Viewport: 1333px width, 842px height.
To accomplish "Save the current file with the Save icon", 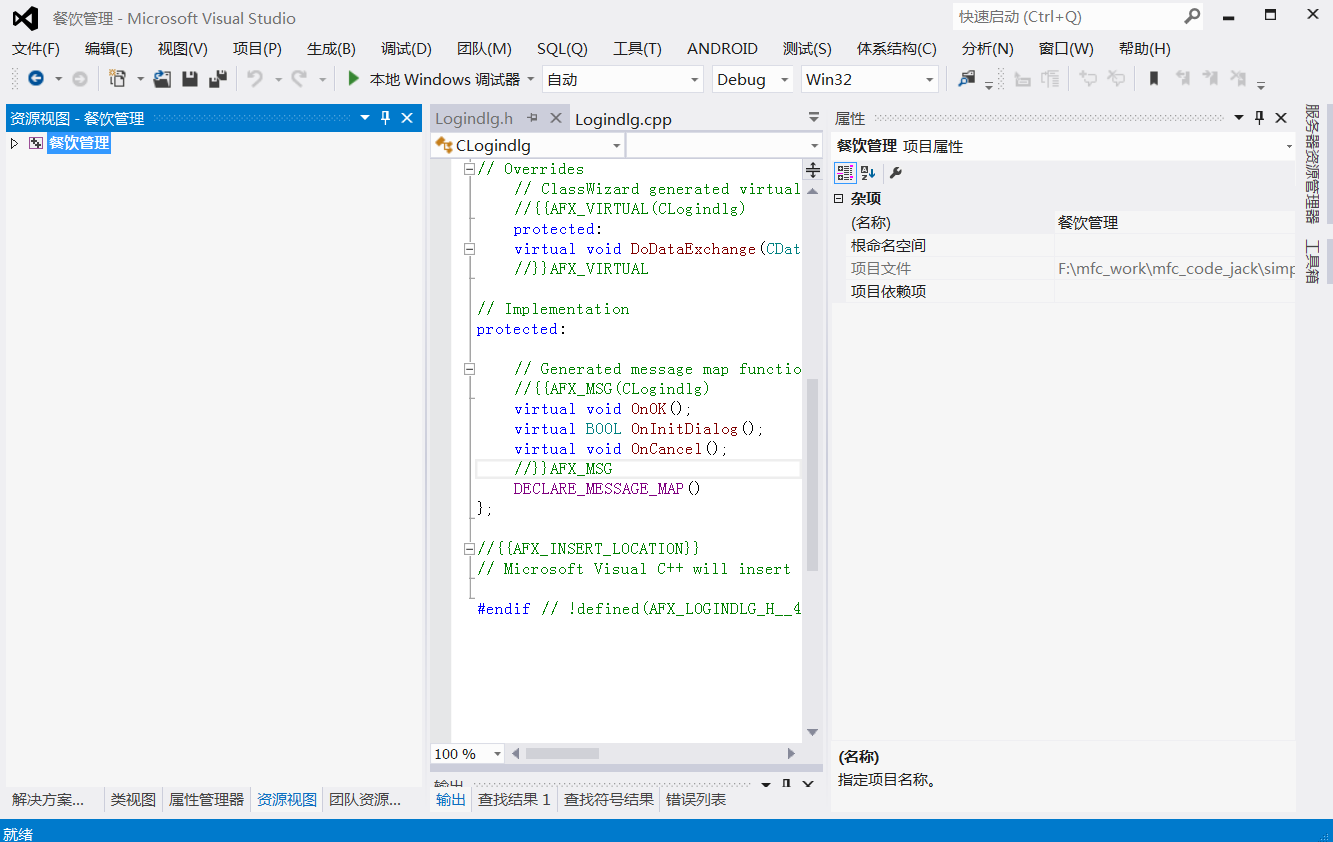I will pyautogui.click(x=191, y=79).
